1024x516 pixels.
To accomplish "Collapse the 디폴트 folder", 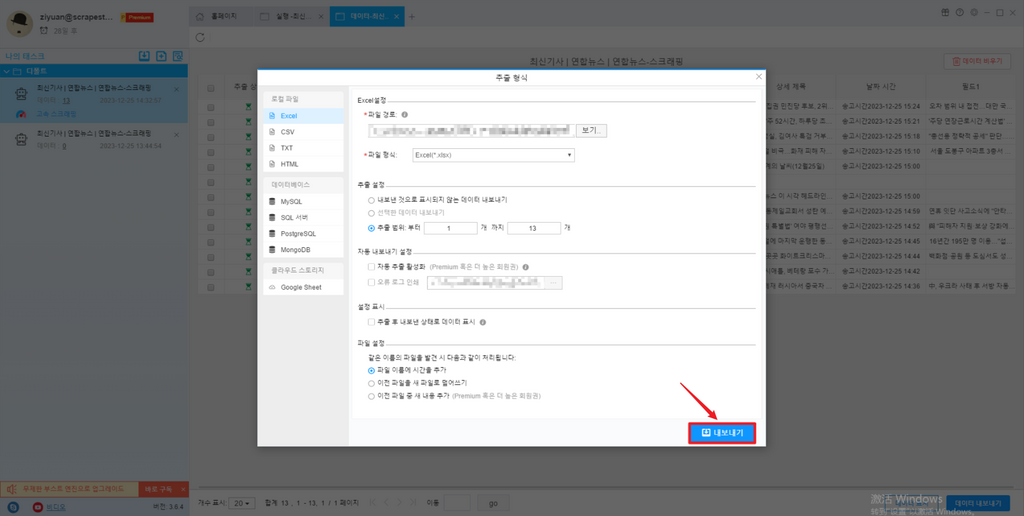I will tap(7, 71).
